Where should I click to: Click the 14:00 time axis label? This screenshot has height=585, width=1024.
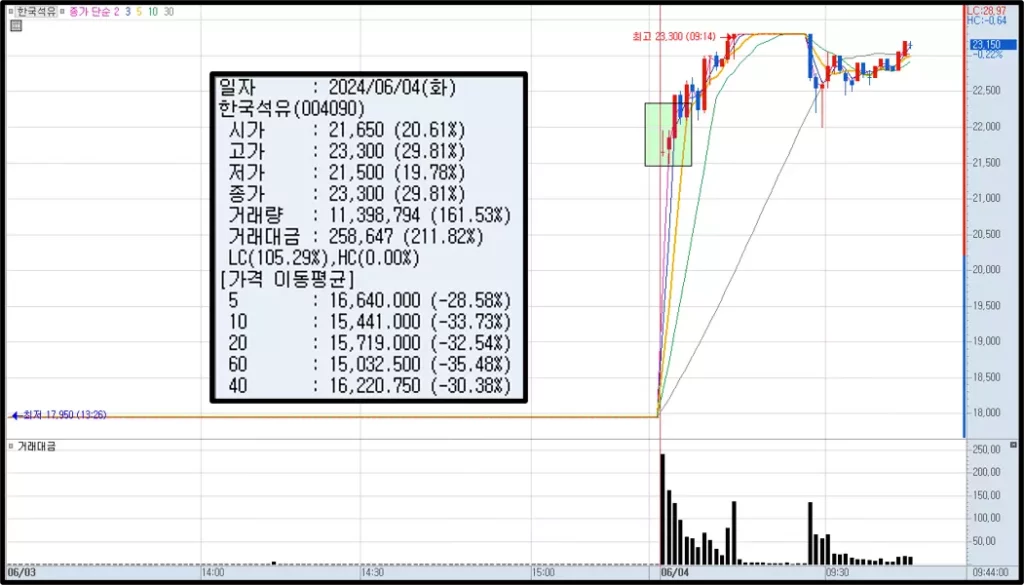coord(213,571)
